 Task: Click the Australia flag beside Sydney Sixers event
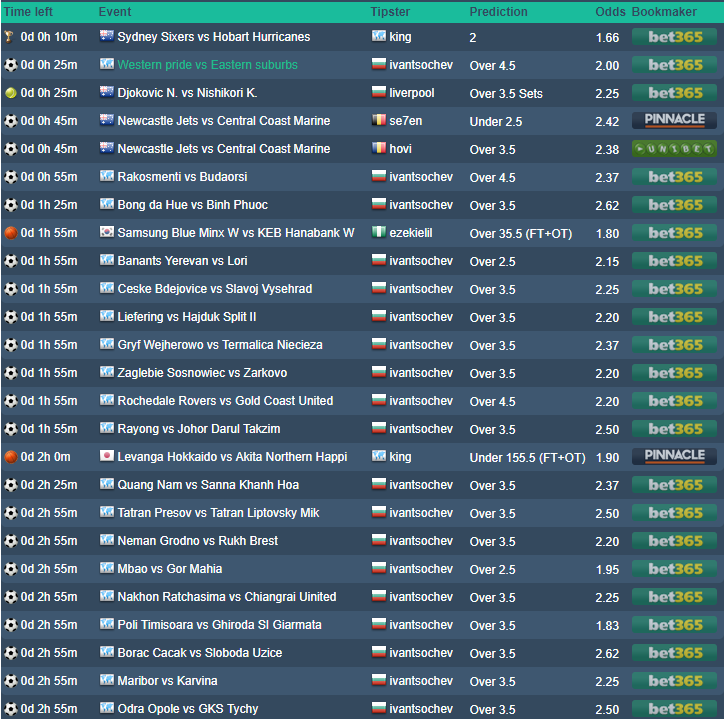click(x=107, y=36)
